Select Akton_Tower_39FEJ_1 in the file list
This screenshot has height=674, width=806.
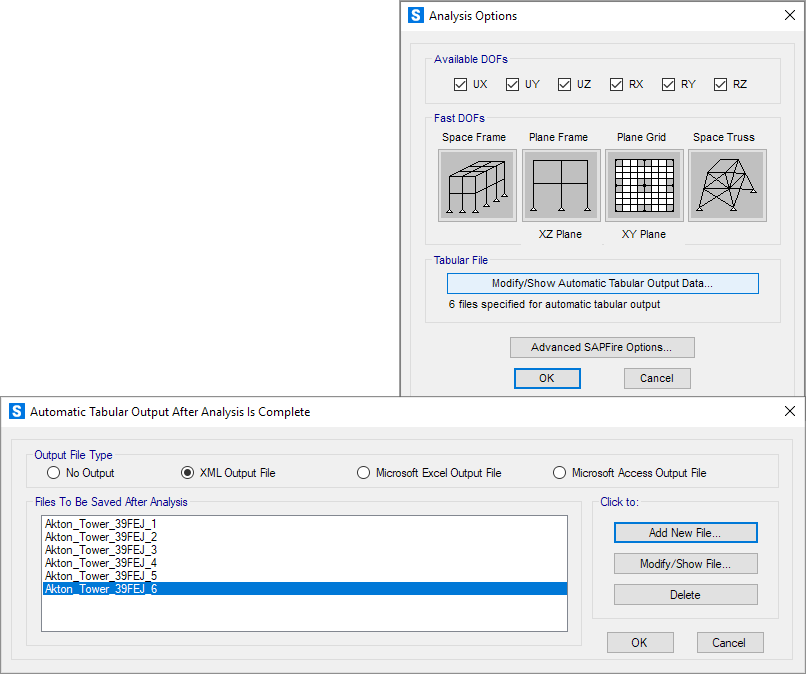101,524
